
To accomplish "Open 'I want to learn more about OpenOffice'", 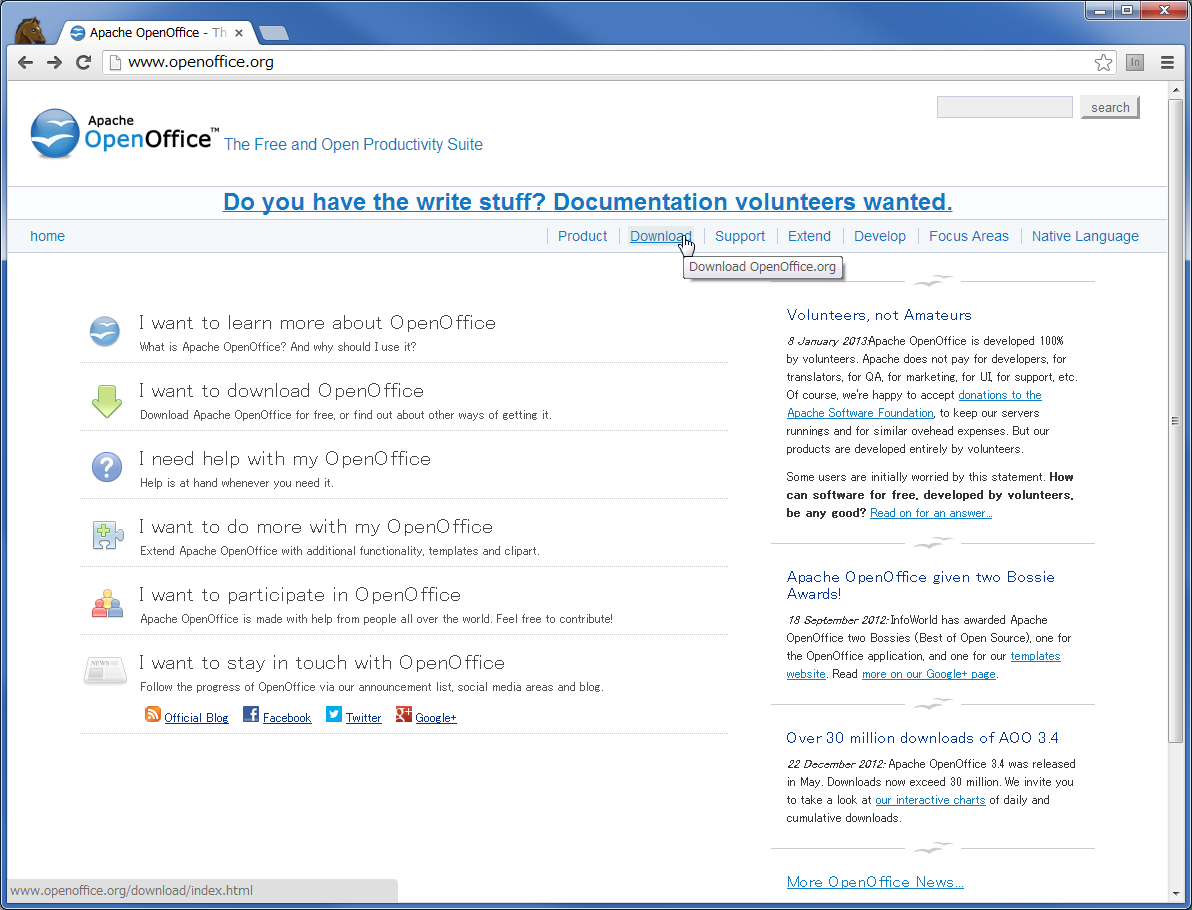I will pyautogui.click(x=317, y=322).
